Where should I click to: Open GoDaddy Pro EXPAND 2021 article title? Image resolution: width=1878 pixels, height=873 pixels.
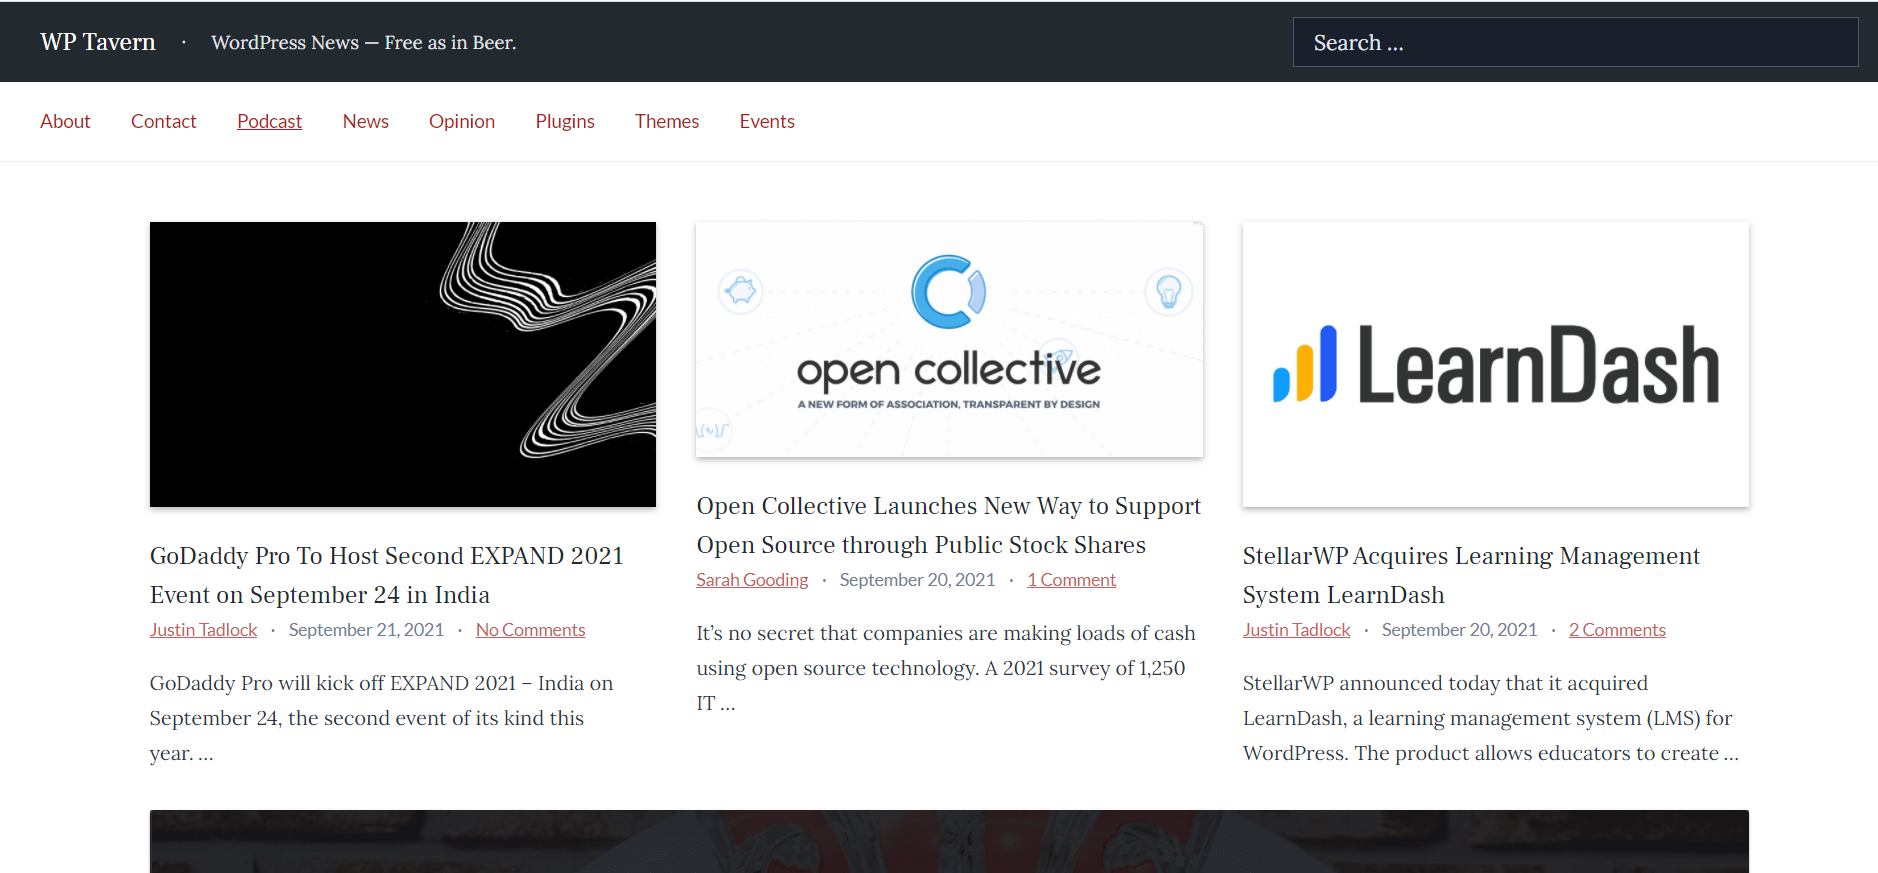(x=387, y=575)
